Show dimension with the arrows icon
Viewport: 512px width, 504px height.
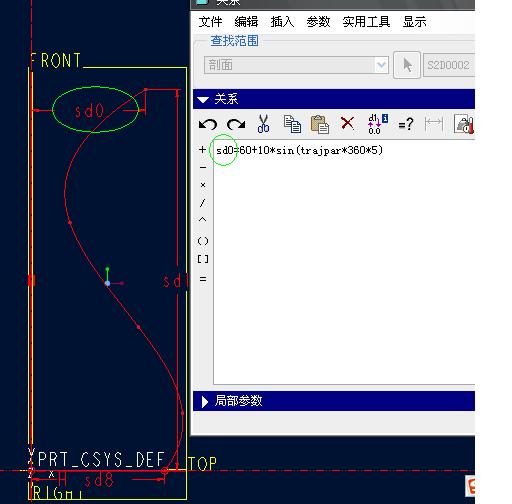coord(434,124)
